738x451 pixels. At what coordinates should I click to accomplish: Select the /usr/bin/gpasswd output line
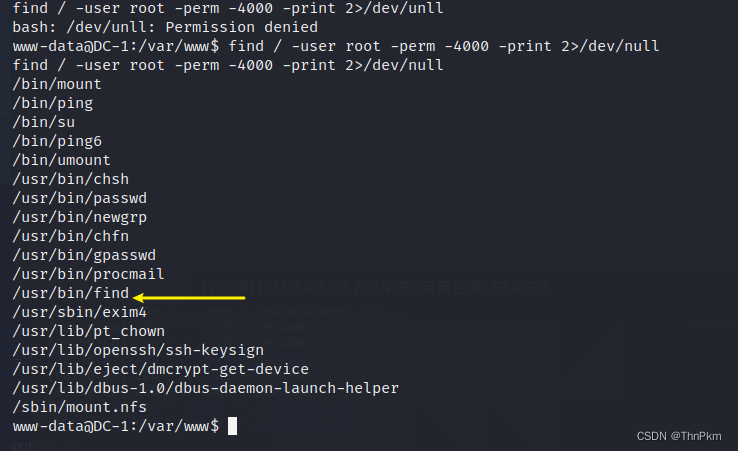click(x=84, y=255)
